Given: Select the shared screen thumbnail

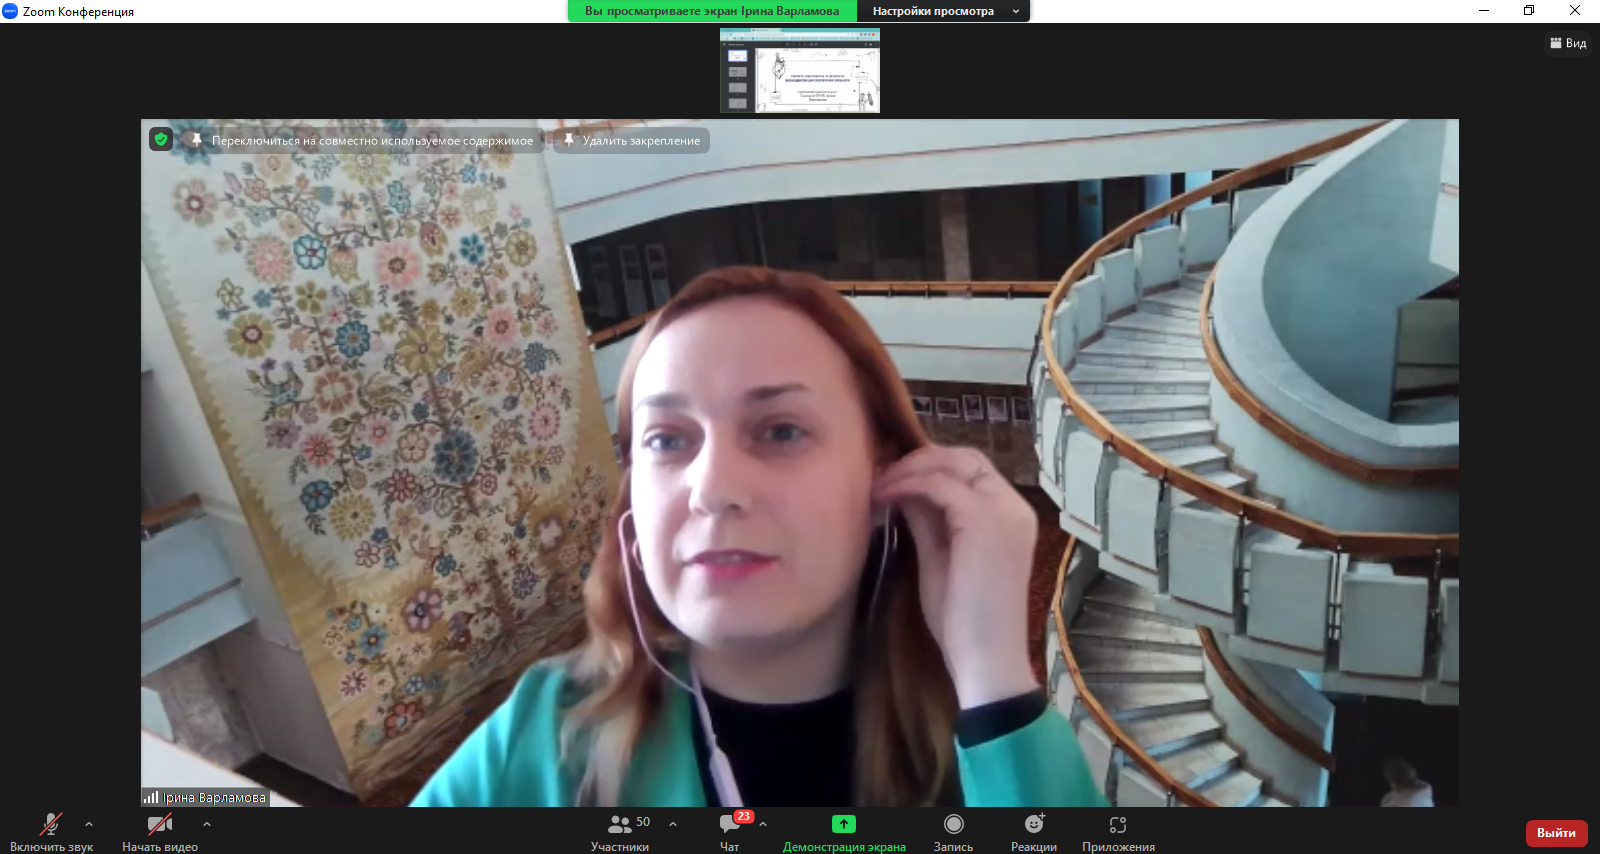Looking at the screenshot, I should 800,70.
